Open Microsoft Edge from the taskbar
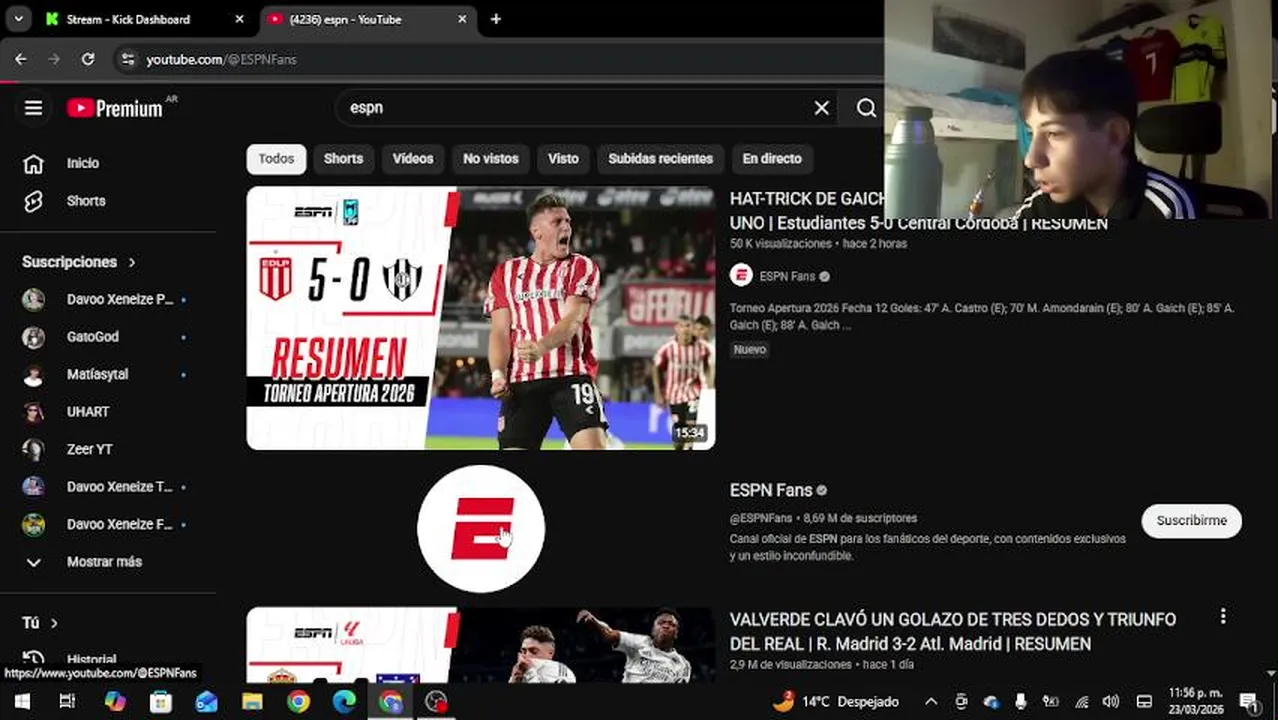1278x720 pixels. pos(344,702)
